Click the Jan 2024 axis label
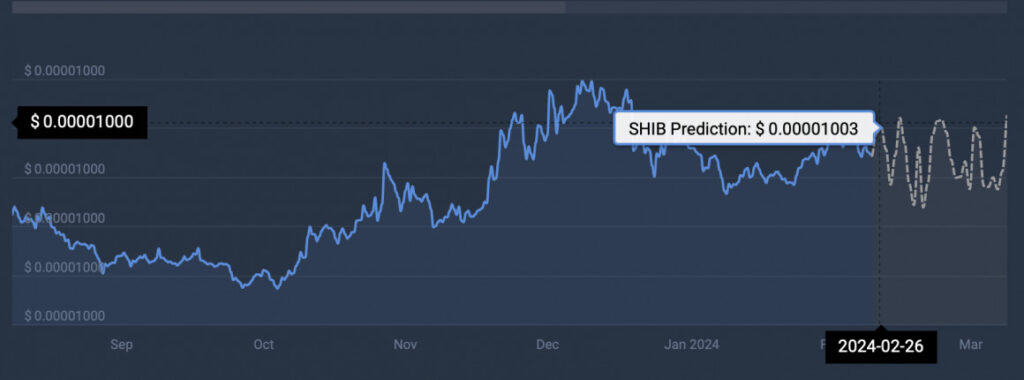 (692, 344)
